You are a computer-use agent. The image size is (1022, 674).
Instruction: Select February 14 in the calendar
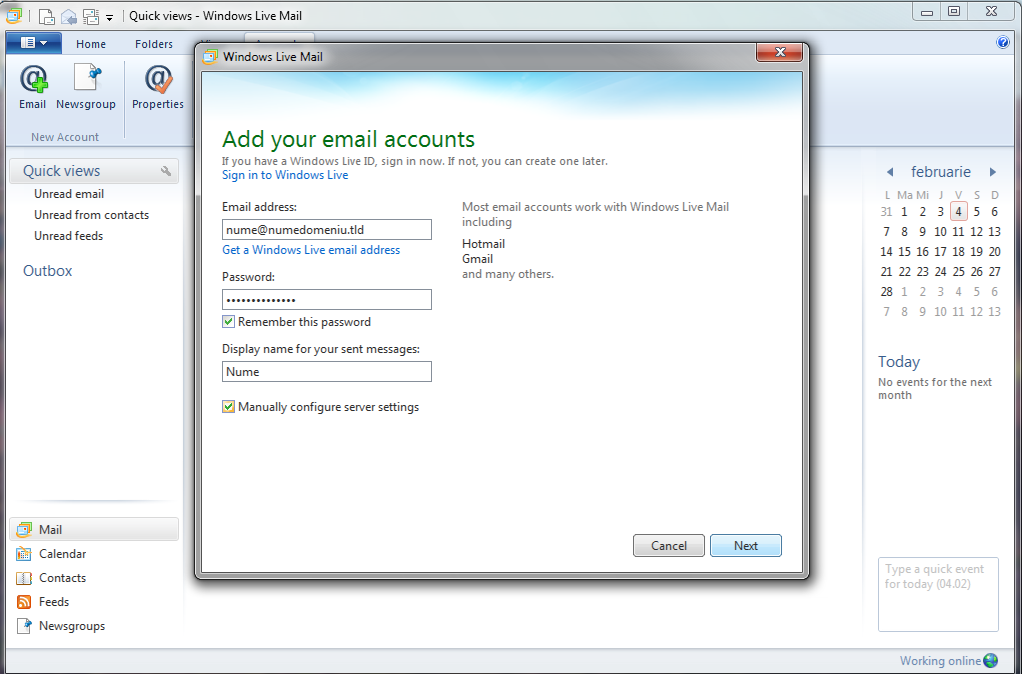886,252
